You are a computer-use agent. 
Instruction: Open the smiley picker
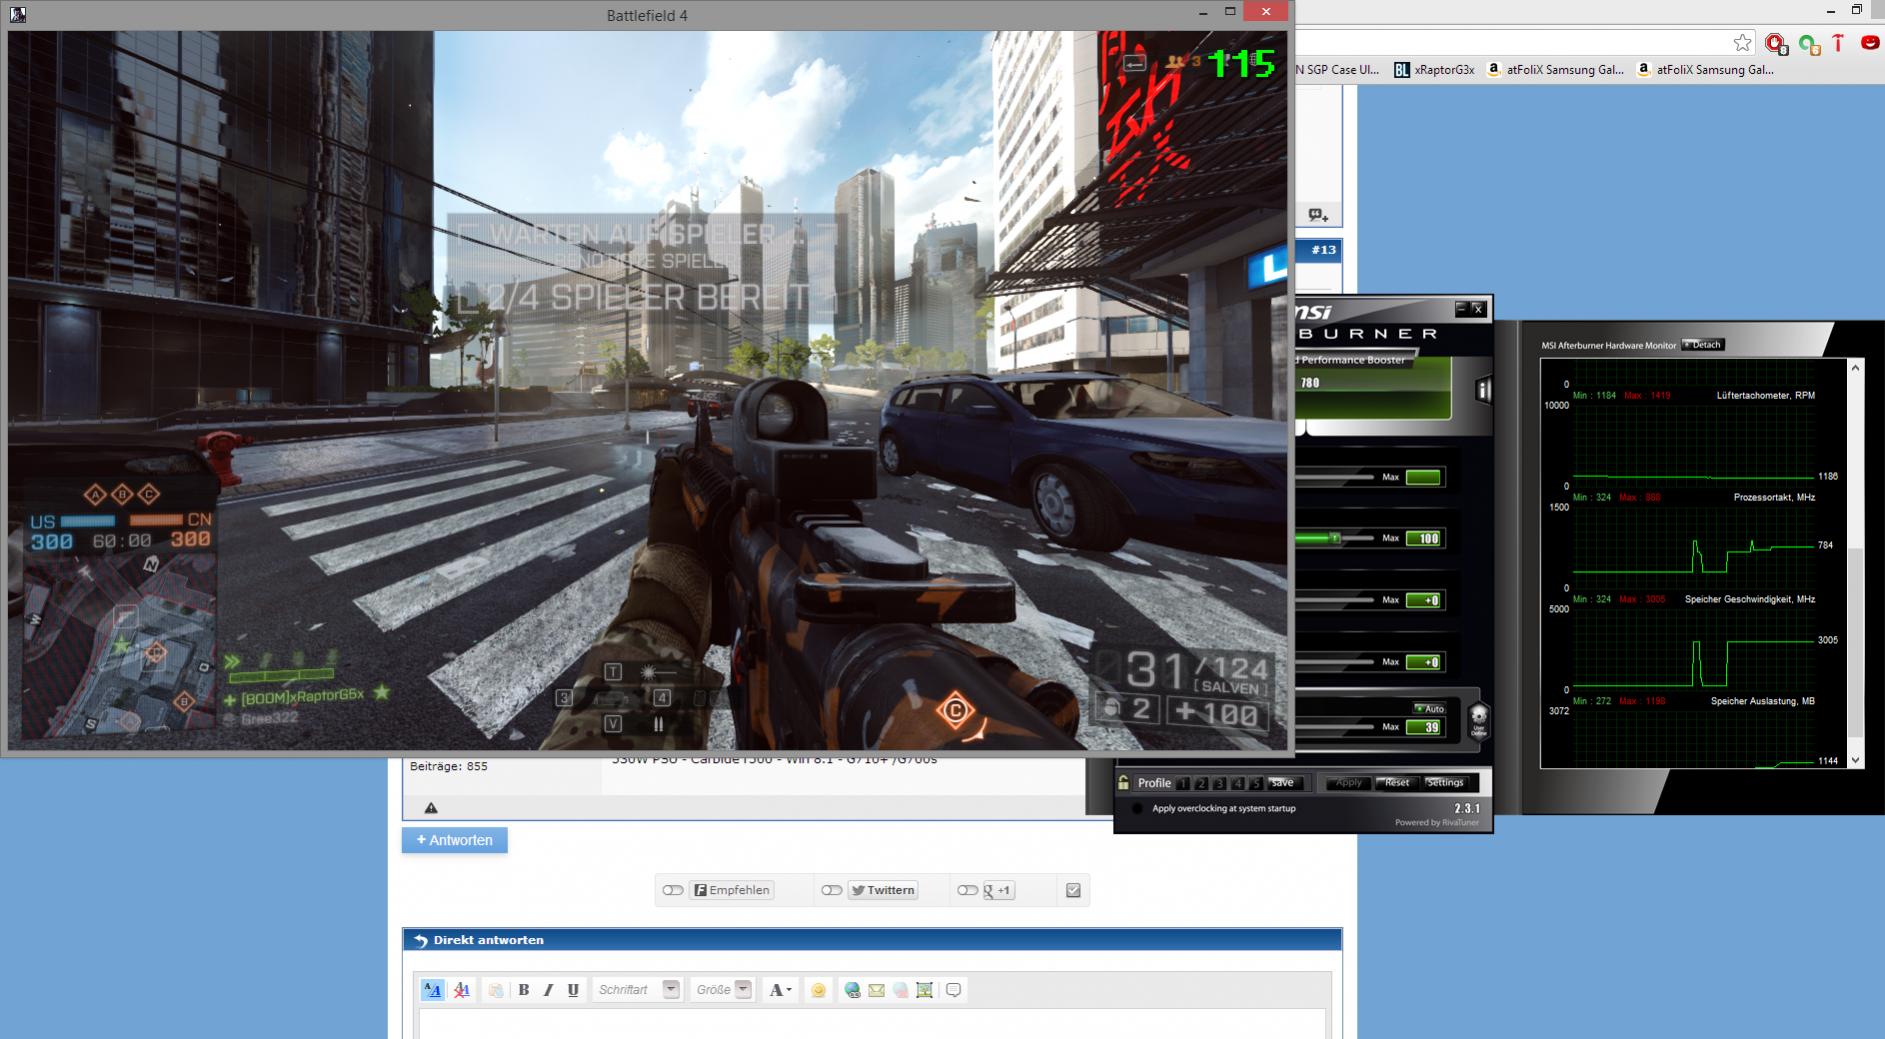point(818,990)
